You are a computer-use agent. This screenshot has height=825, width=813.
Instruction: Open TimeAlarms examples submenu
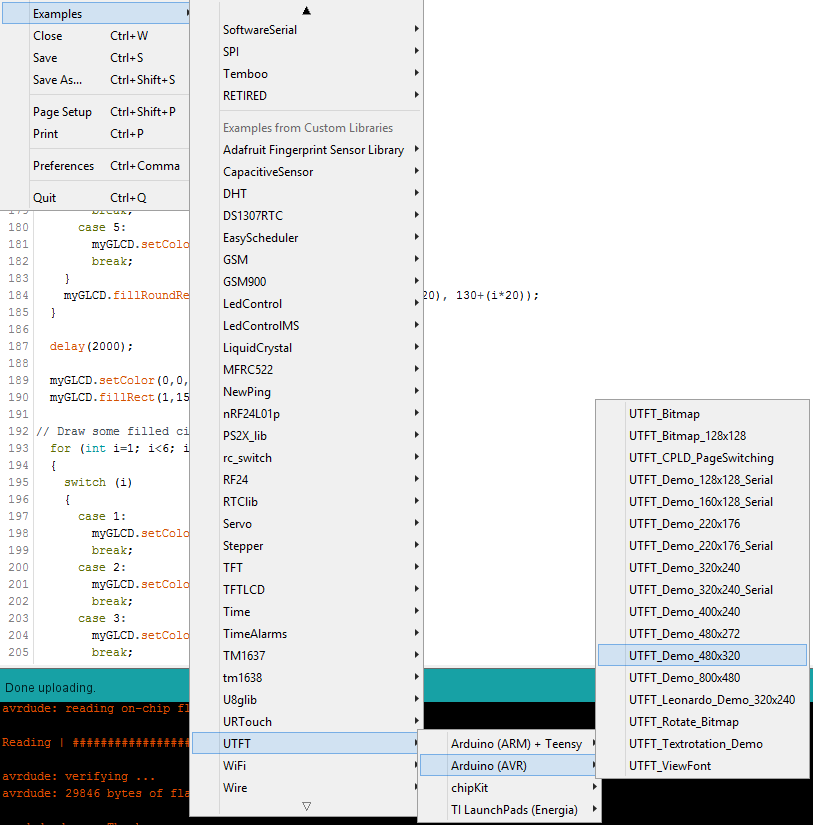306,634
